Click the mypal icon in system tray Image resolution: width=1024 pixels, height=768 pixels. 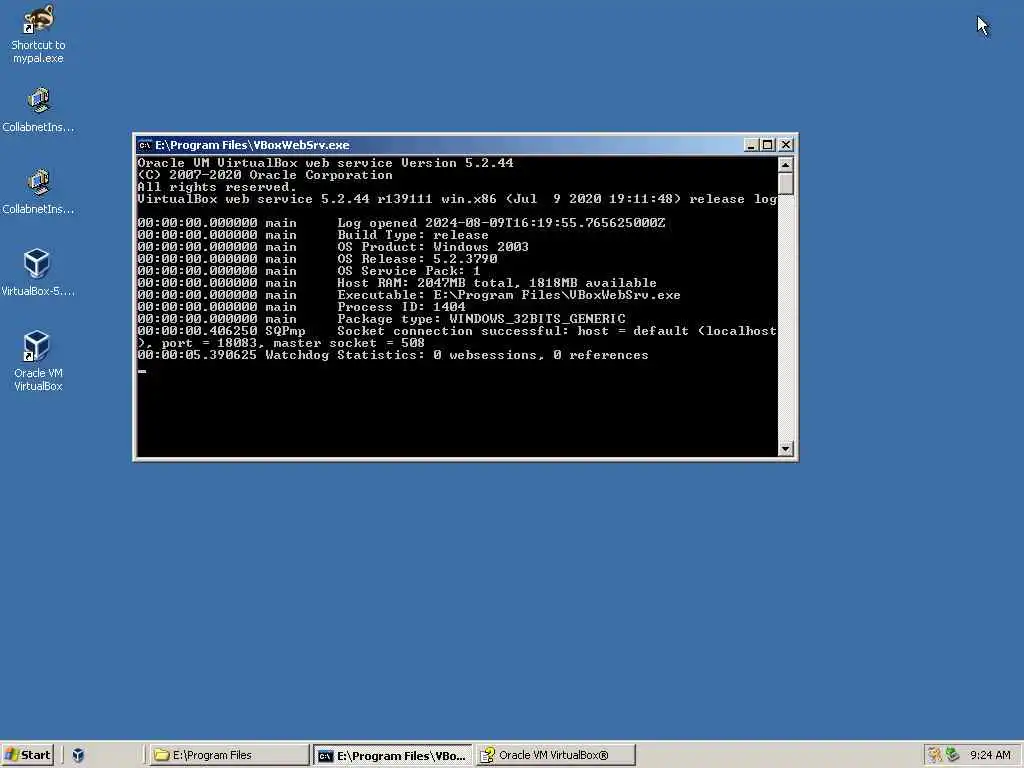pyautogui.click(x=935, y=755)
